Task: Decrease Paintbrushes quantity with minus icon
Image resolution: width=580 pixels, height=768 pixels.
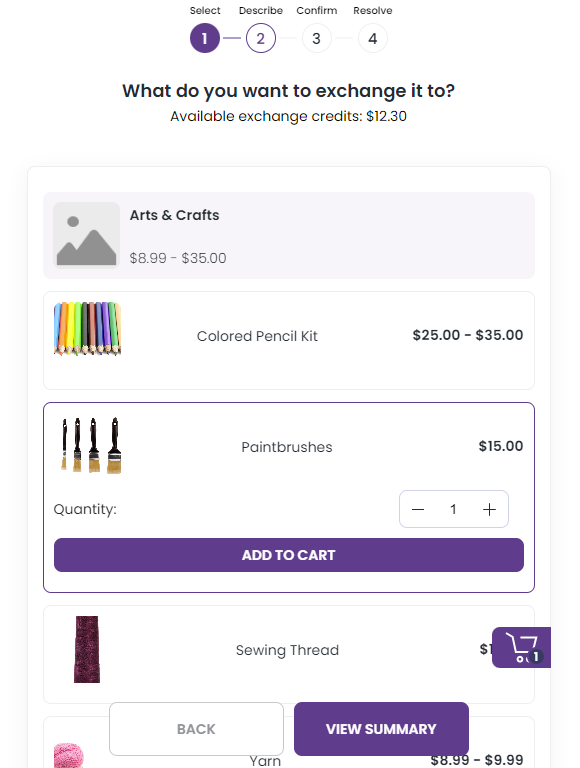Action: (418, 509)
